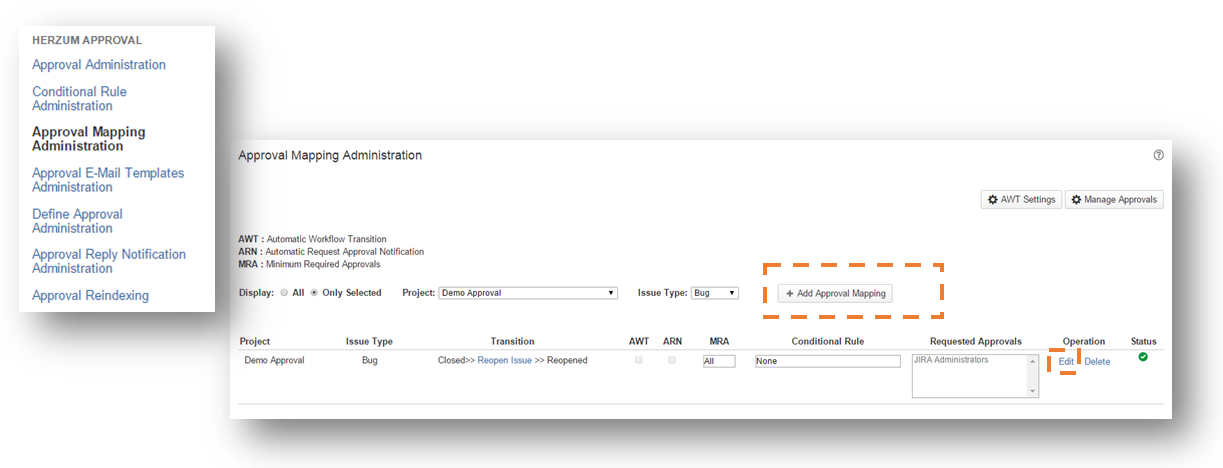Viewport: 1223px width, 468px height.
Task: Click the Conditional Rule input field
Action: click(x=828, y=361)
